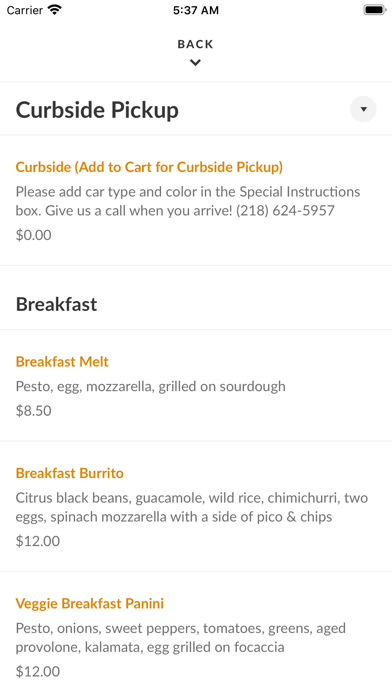Tap the $8.50 Breakfast Melt price
Screen dimensions: 392x696
34,411
